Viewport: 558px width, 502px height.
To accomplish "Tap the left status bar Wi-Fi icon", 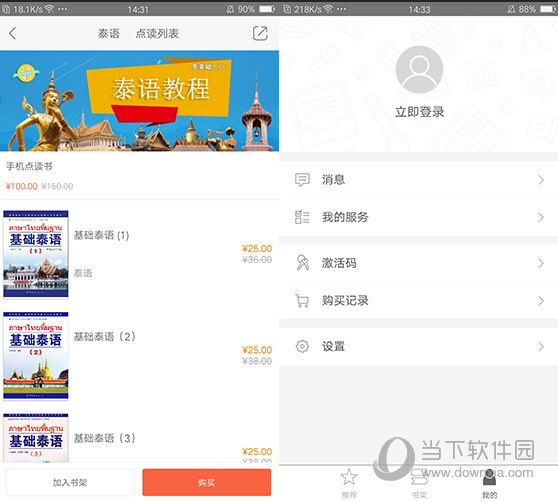I will 49,9.
